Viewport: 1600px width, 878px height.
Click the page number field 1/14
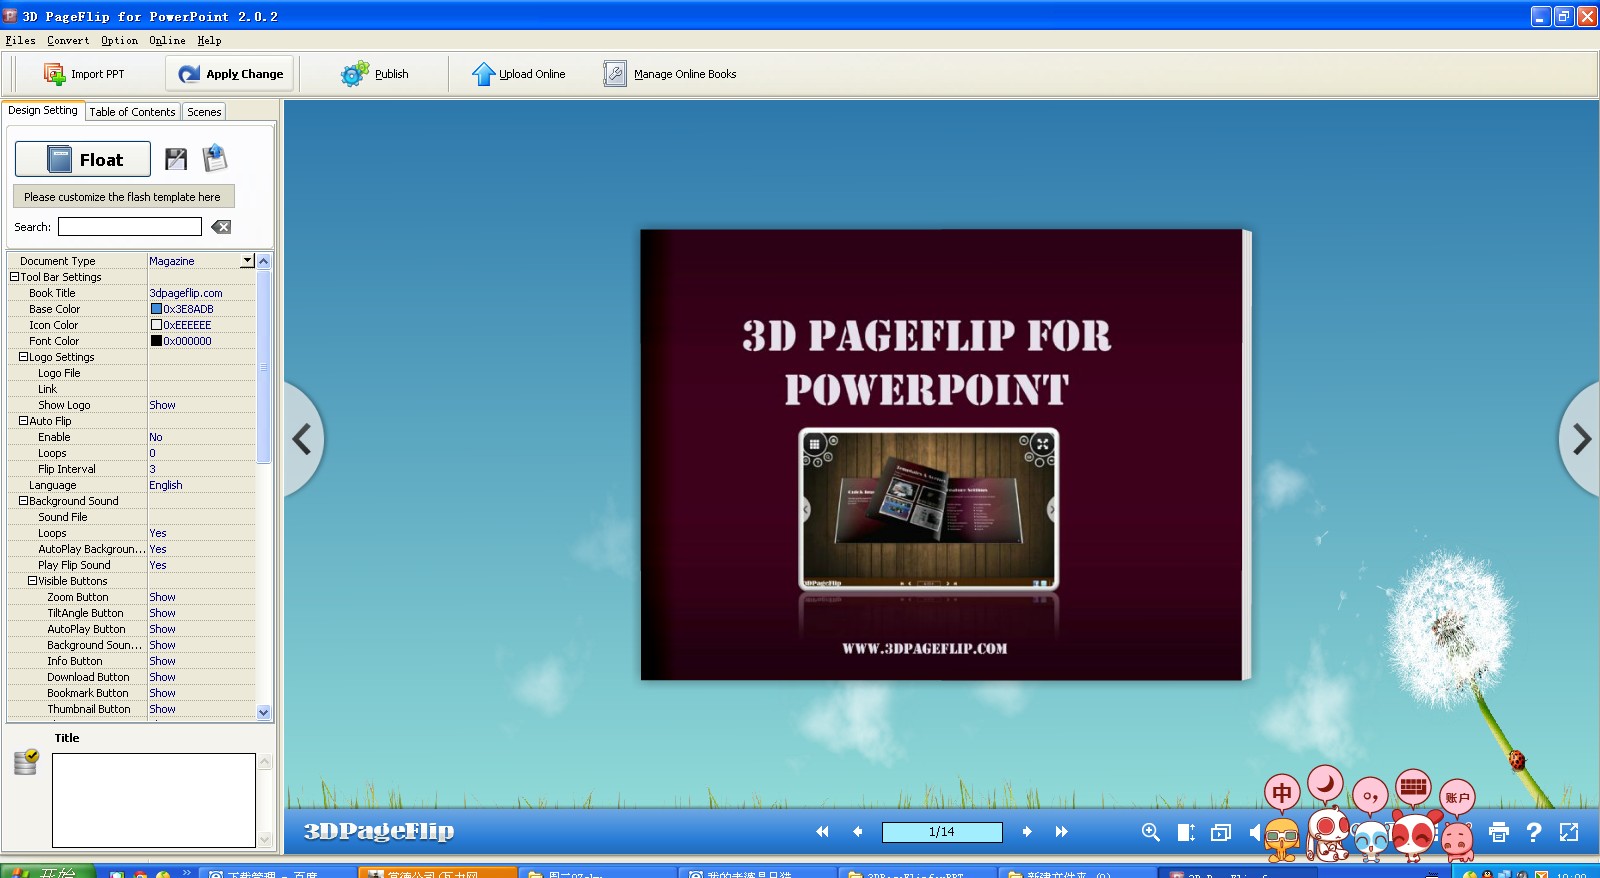(942, 832)
